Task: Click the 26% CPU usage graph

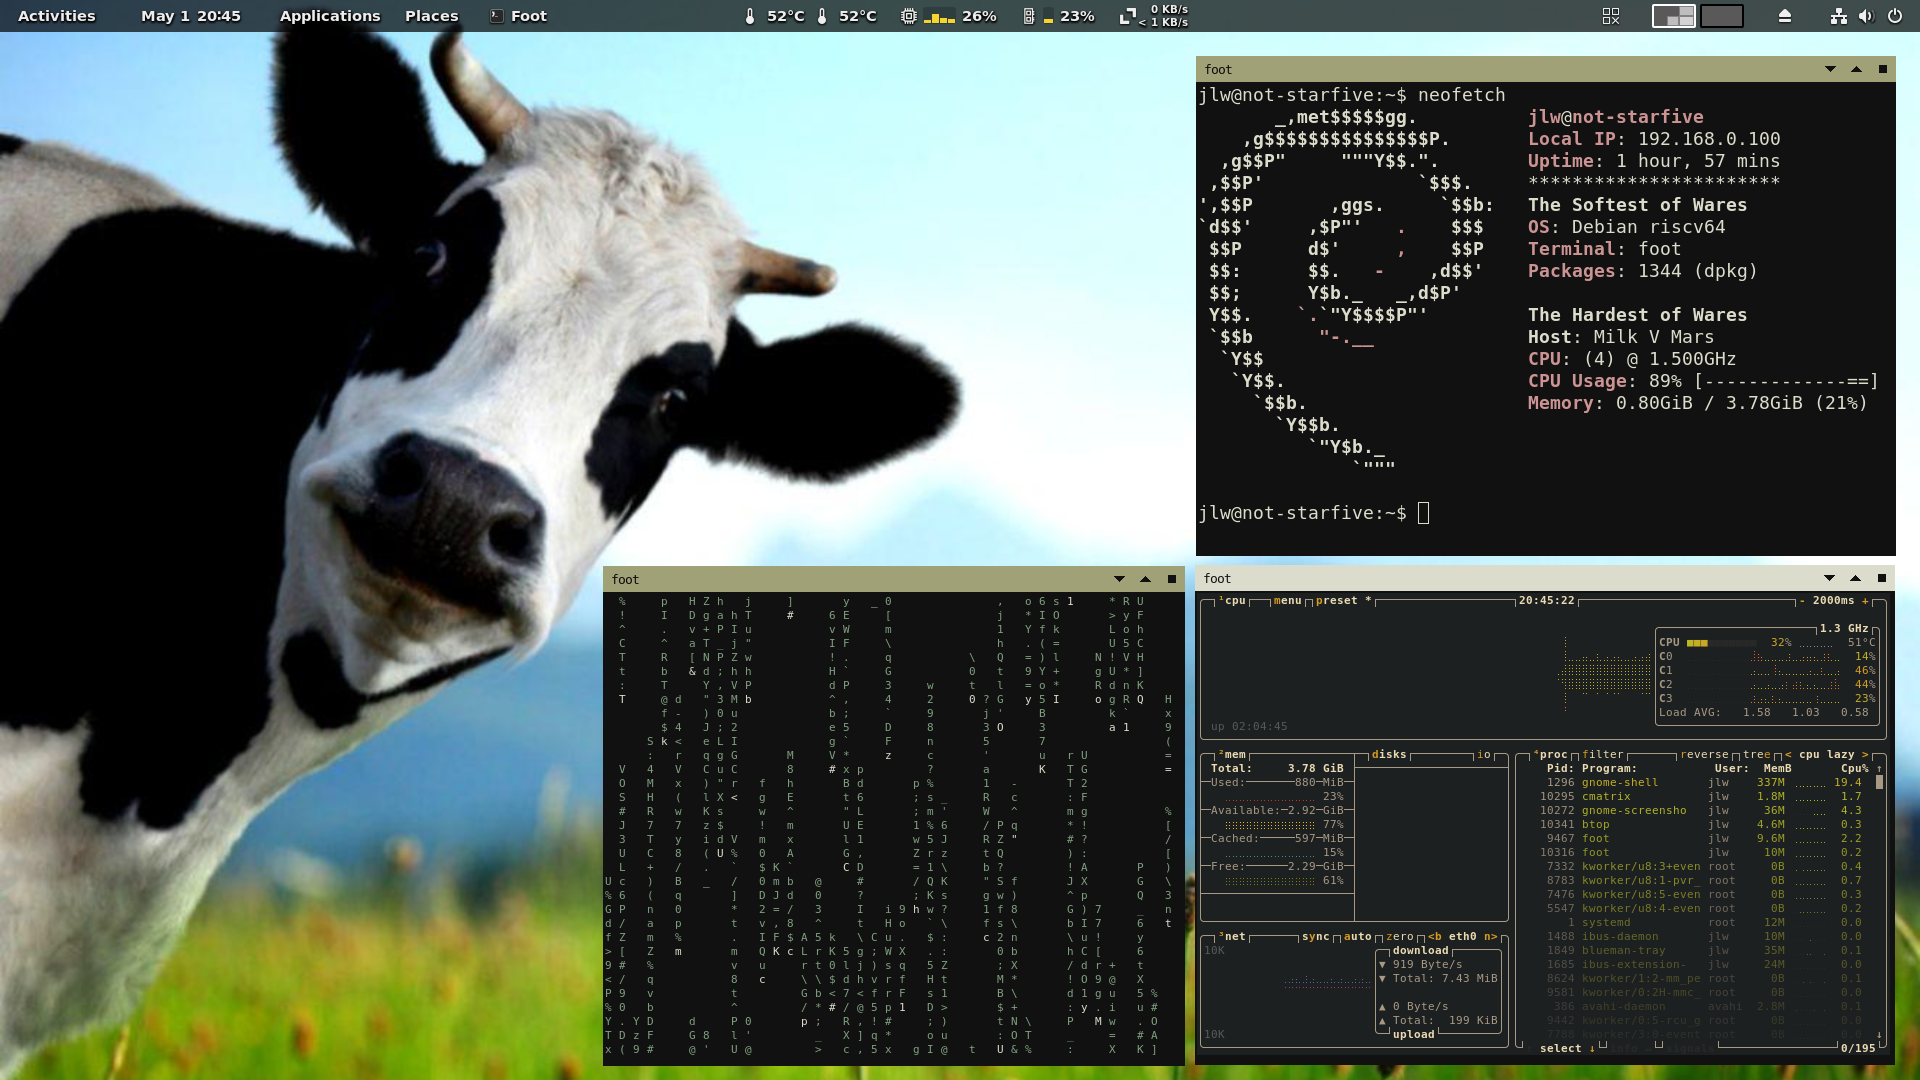Action: point(939,17)
